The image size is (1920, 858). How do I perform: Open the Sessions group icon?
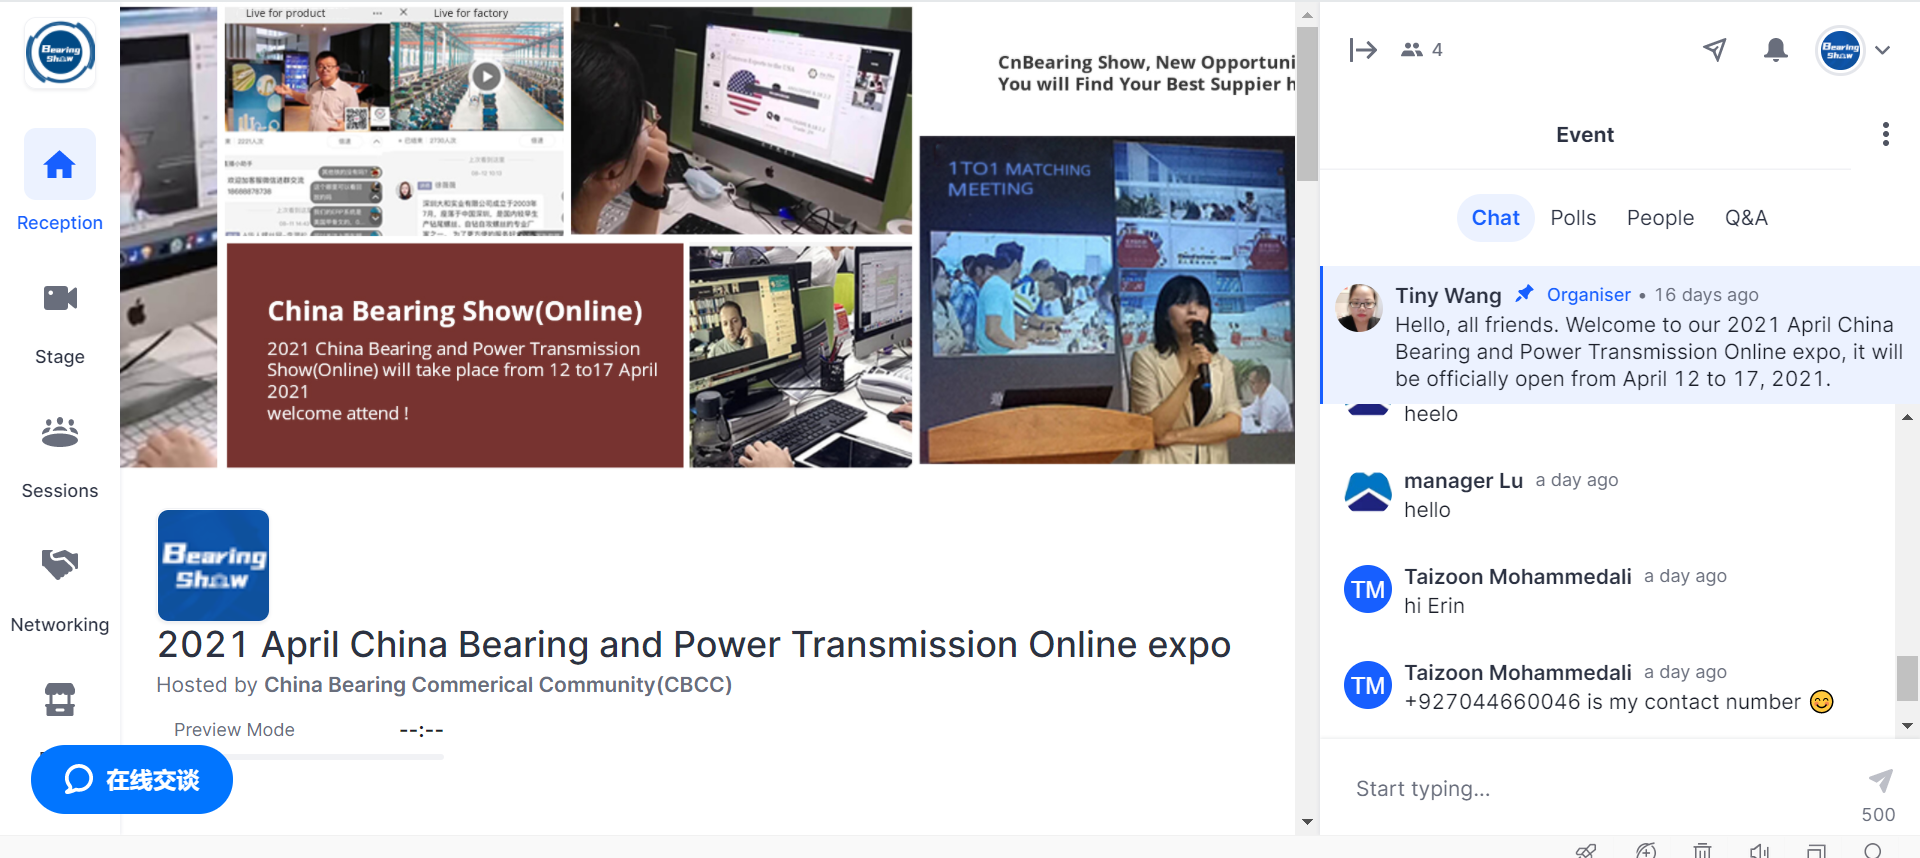coord(60,432)
